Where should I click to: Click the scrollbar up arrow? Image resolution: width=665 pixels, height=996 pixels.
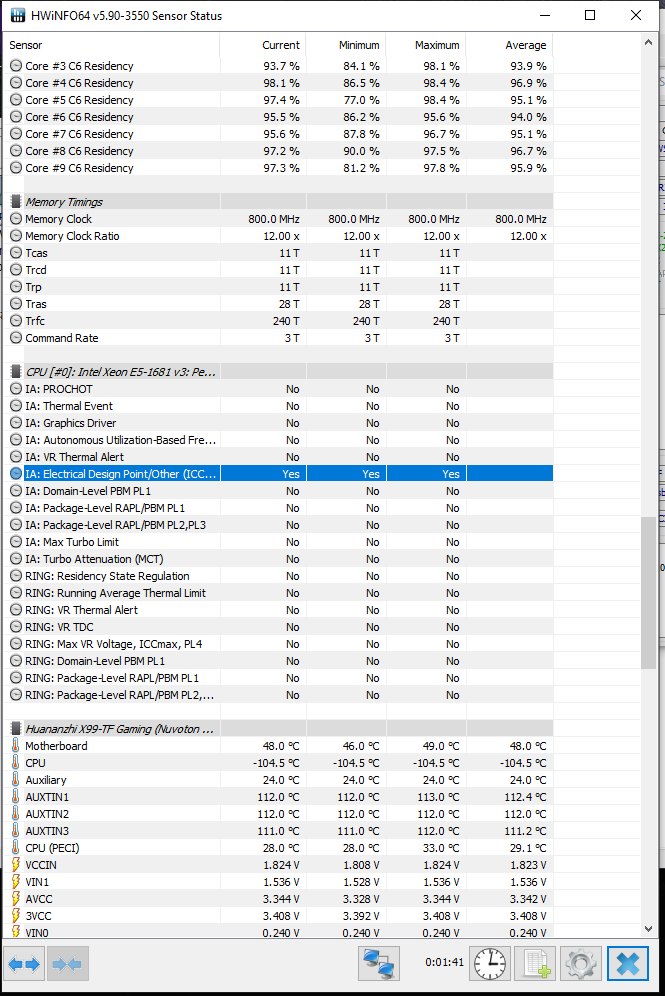click(x=648, y=43)
